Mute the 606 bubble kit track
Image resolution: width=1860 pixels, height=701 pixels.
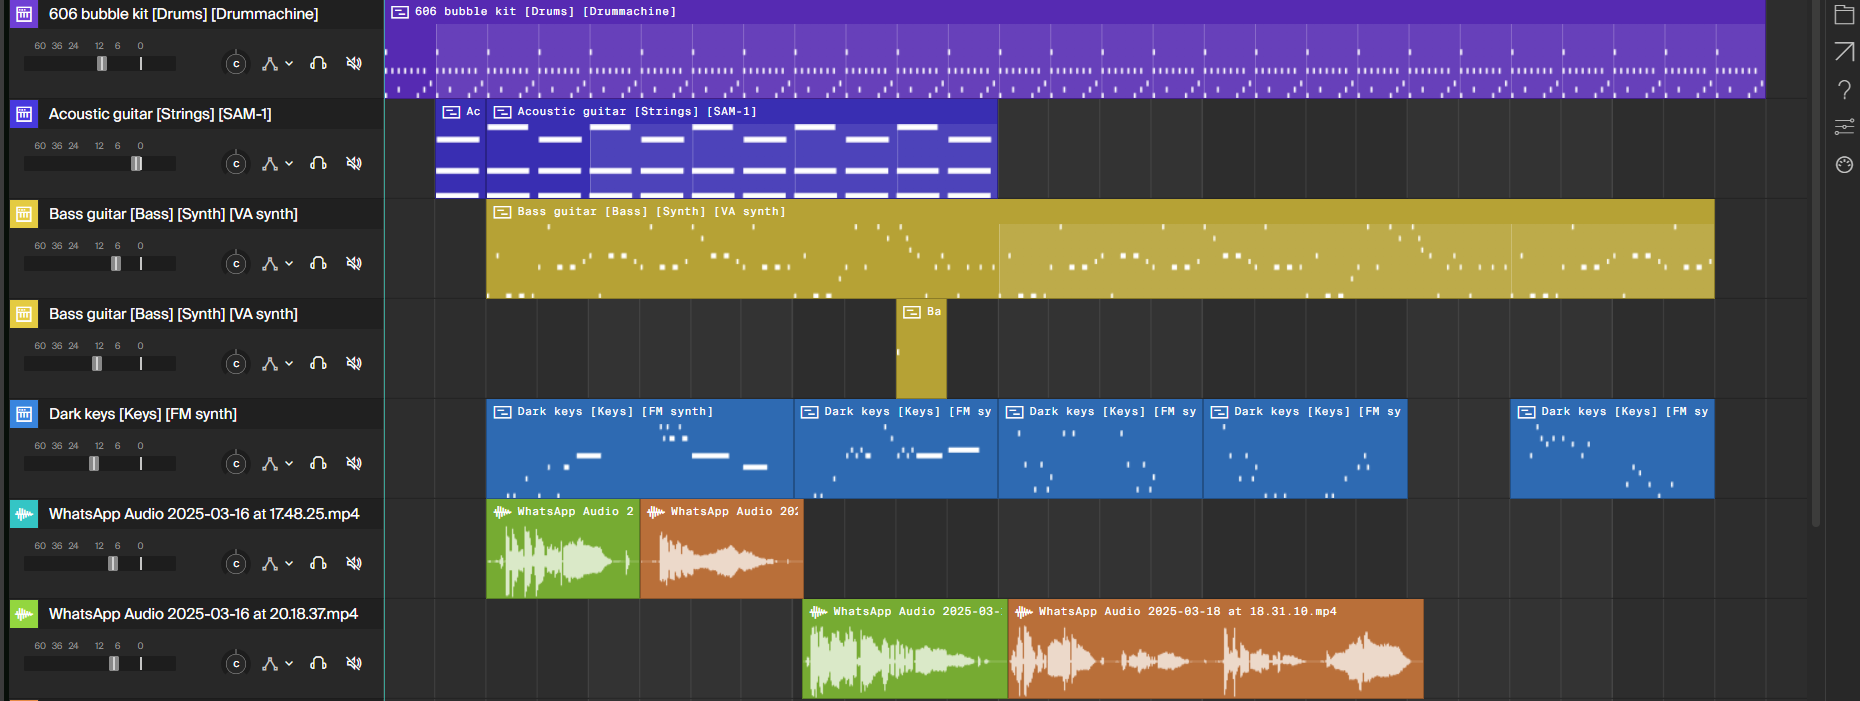(354, 63)
